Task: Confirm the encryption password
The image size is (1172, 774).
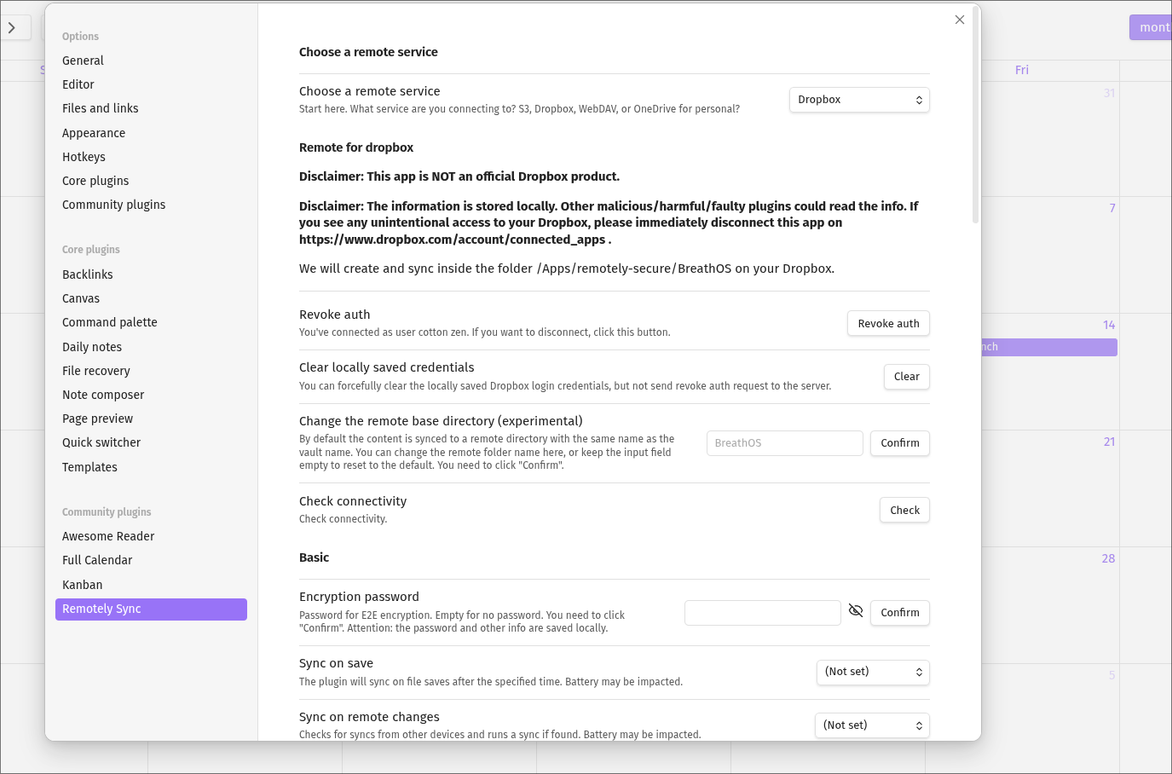Action: tap(899, 613)
